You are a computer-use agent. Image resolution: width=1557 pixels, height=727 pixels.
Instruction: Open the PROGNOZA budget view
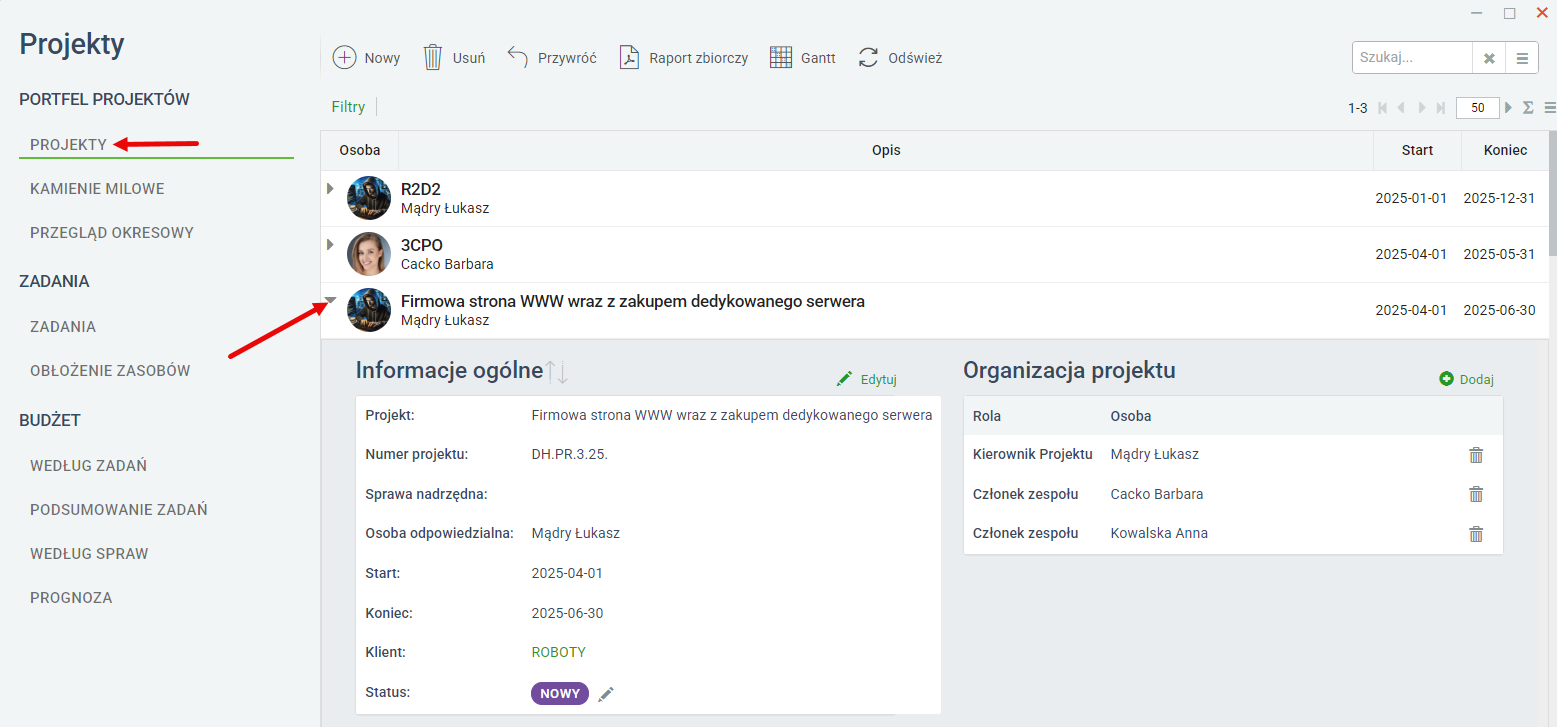point(71,598)
